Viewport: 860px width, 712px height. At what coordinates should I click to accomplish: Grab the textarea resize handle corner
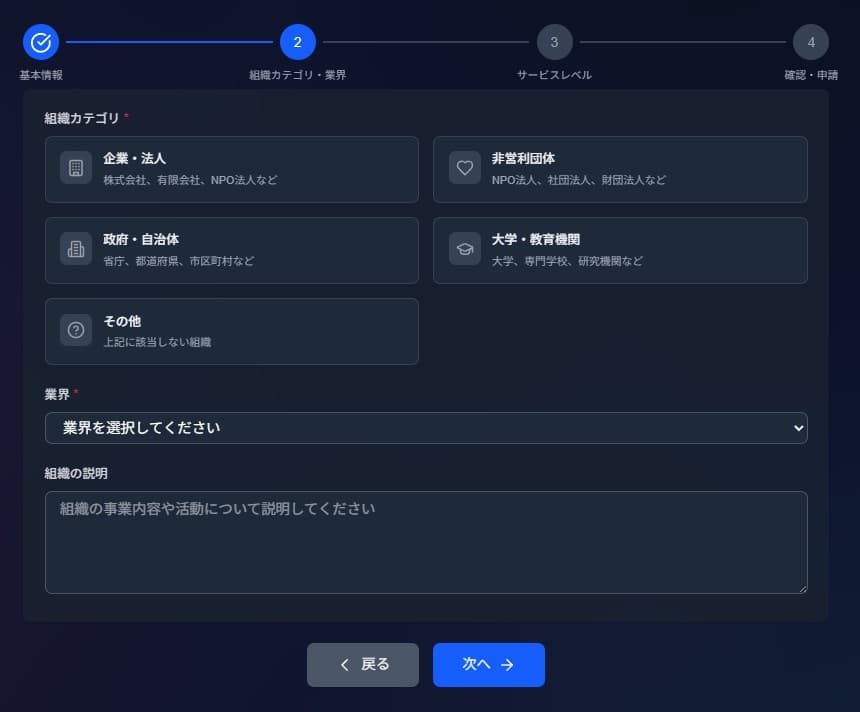coord(802,588)
